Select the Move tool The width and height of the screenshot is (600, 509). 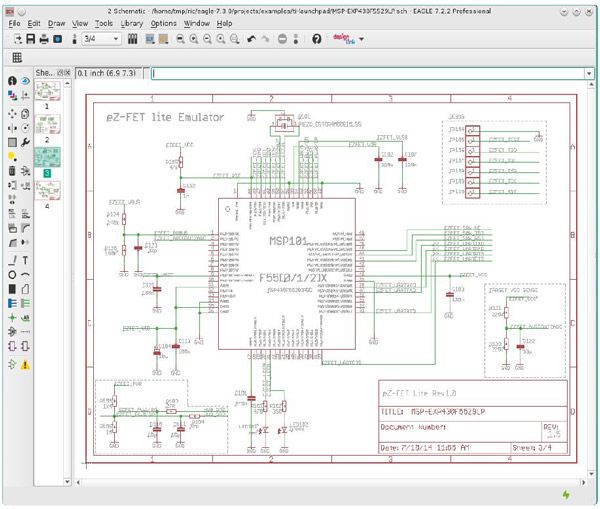point(12,114)
